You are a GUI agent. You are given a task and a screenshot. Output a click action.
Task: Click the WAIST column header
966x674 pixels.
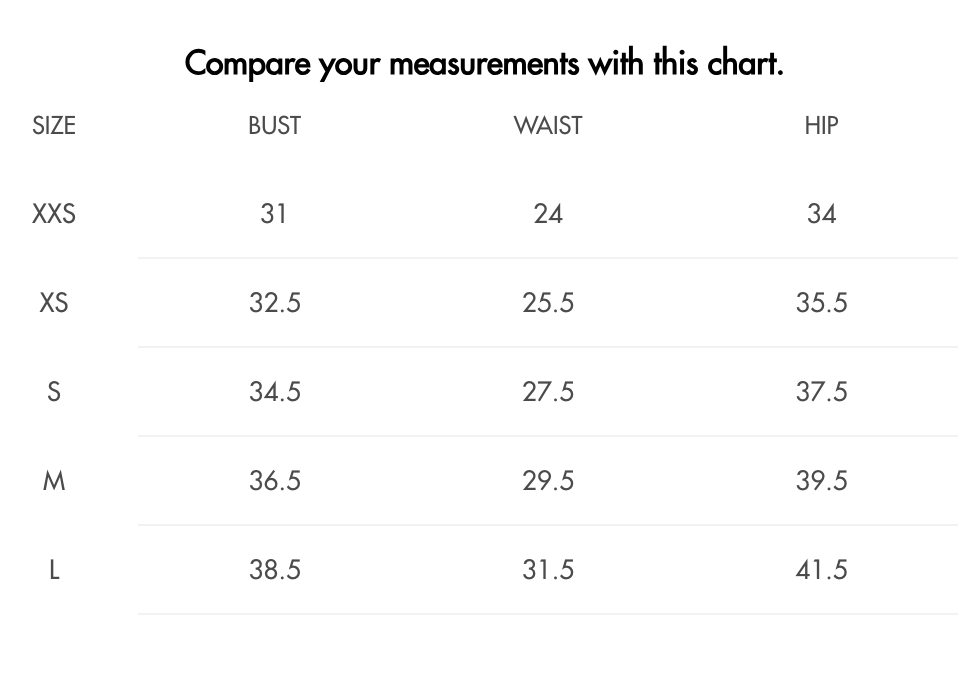click(548, 126)
